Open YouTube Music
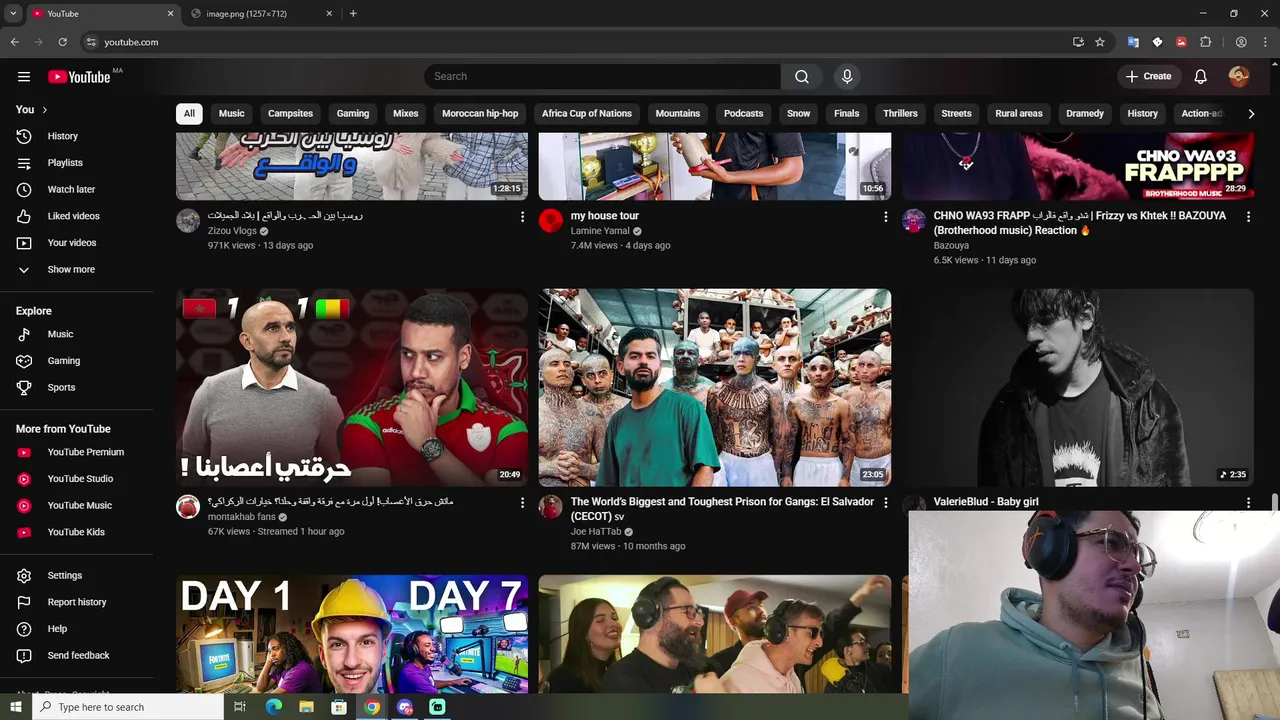 coord(79,505)
